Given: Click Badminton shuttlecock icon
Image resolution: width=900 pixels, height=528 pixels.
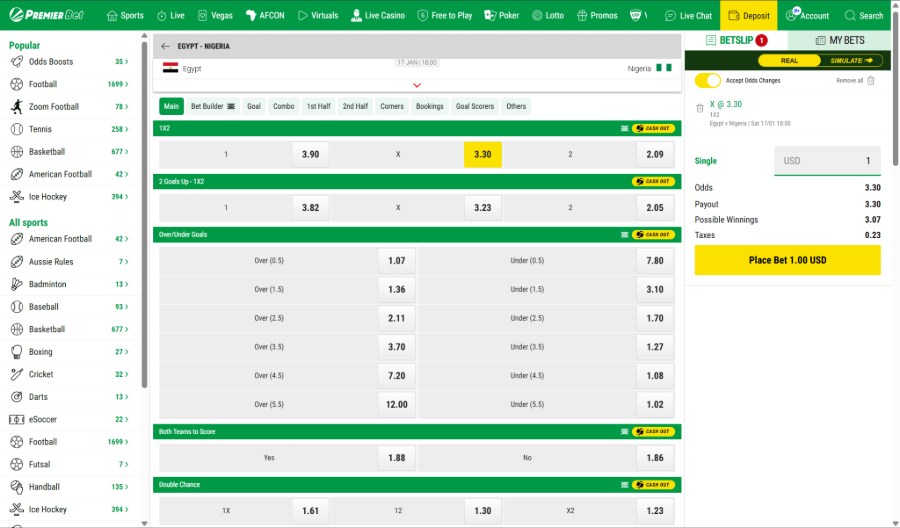Looking at the screenshot, I should coord(17,284).
